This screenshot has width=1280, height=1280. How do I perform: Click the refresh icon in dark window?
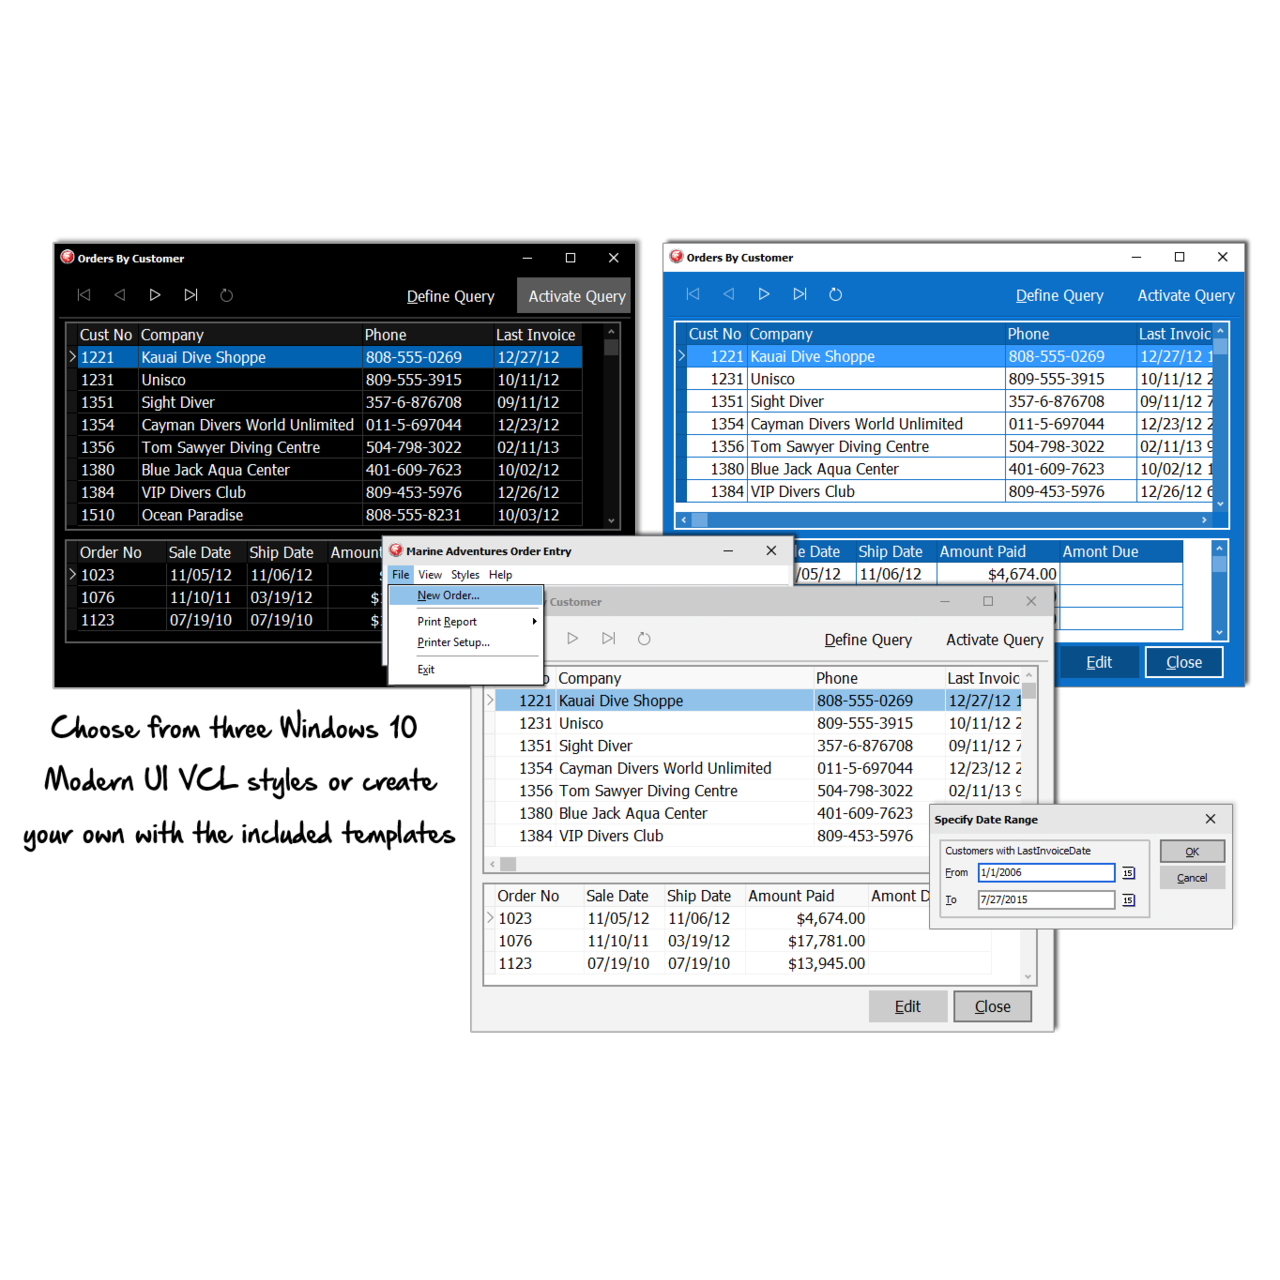[x=227, y=295]
